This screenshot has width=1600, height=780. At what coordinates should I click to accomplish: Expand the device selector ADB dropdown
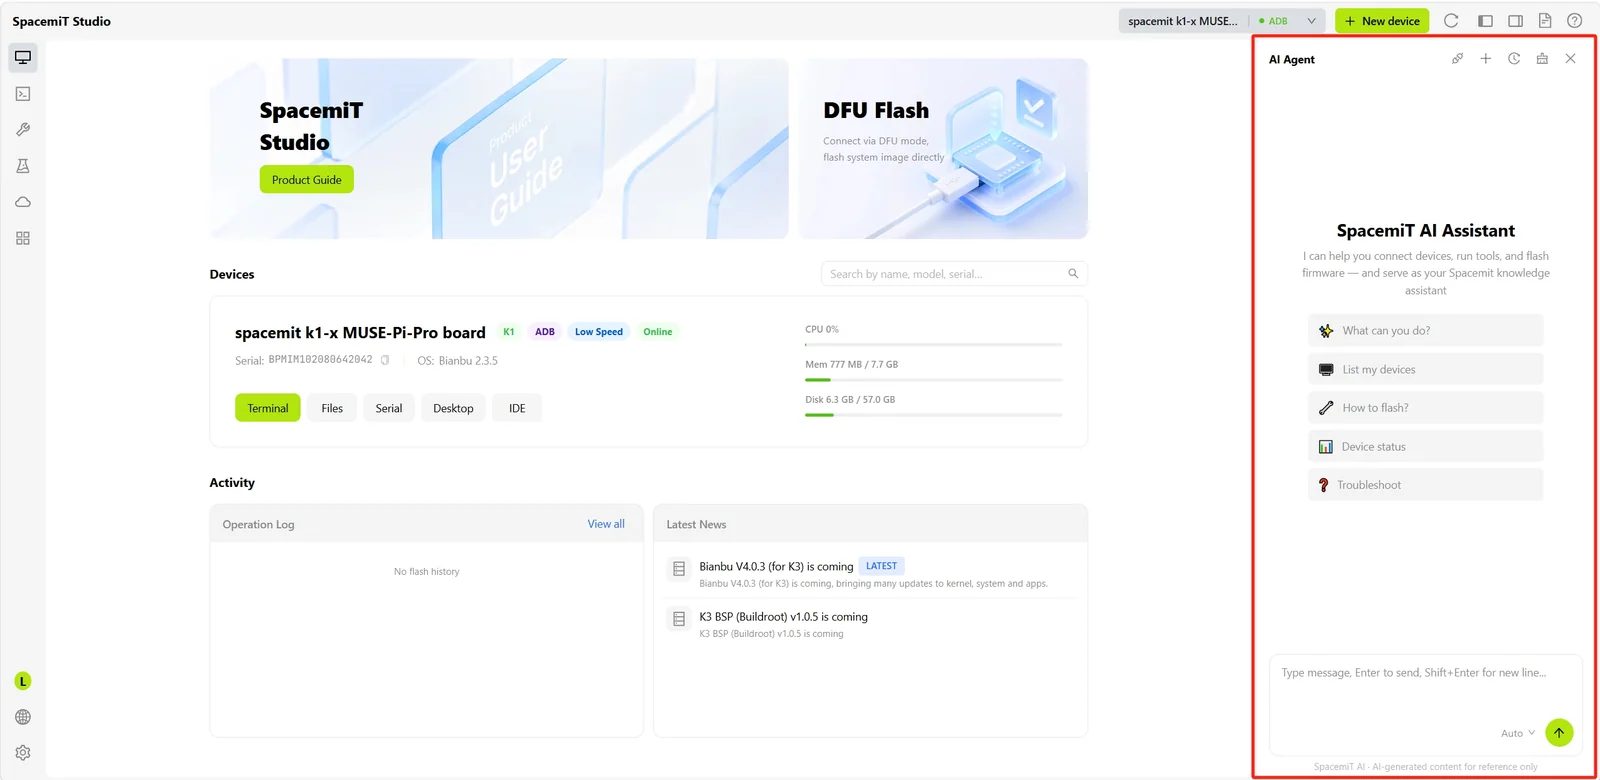[x=1311, y=21]
